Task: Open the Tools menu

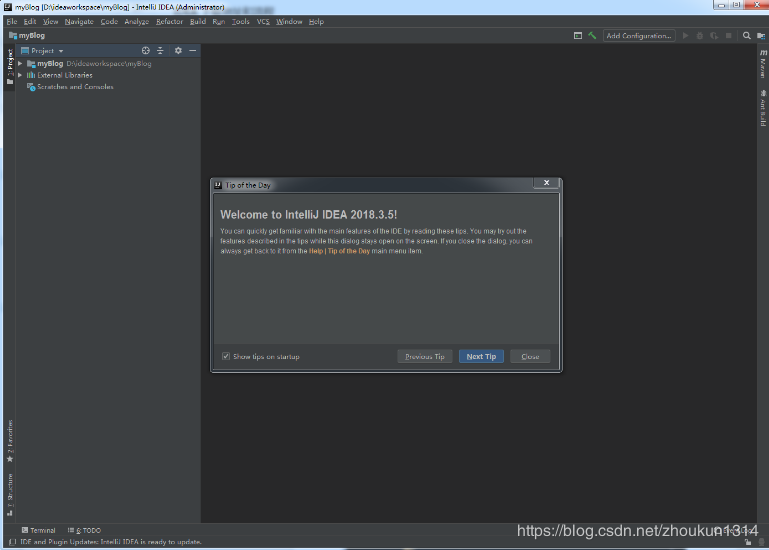Action: [x=241, y=22]
